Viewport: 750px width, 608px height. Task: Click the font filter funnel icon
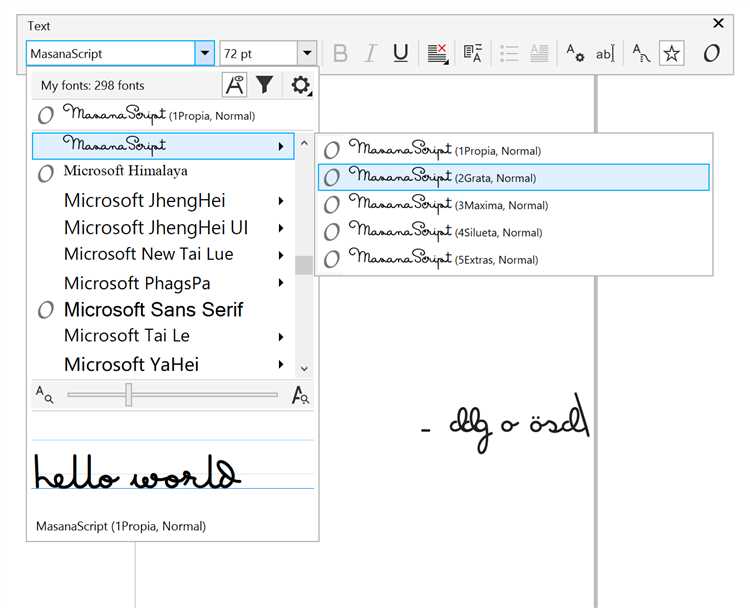point(264,86)
